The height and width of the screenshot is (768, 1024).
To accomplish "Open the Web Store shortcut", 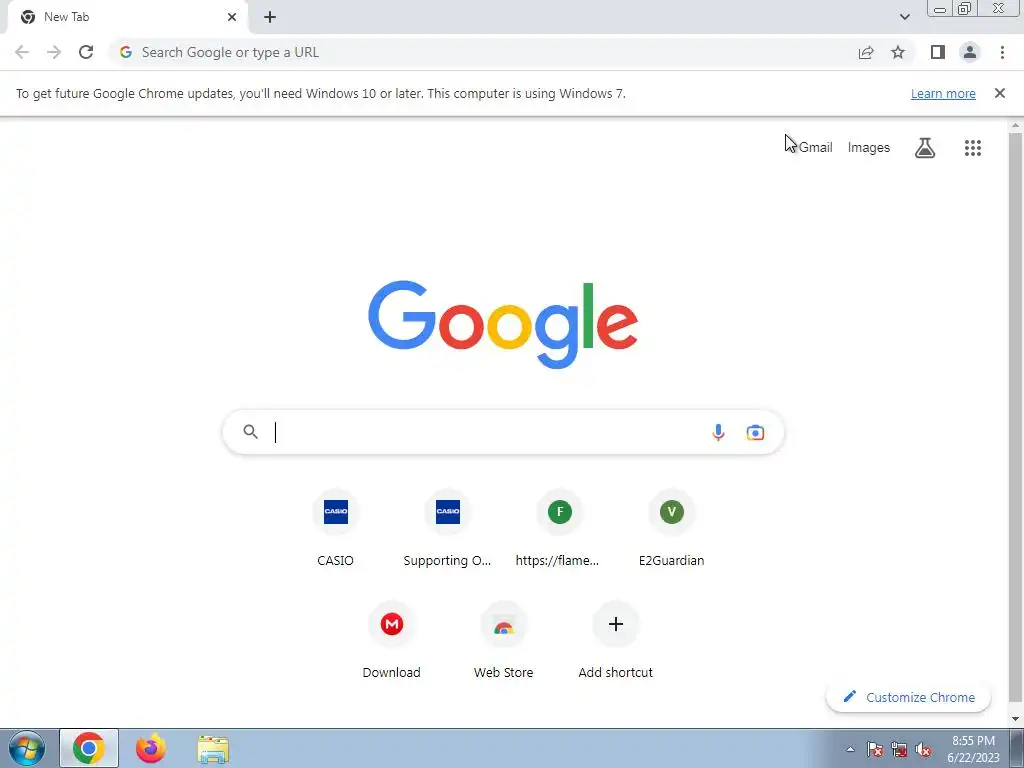I will 504,641.
